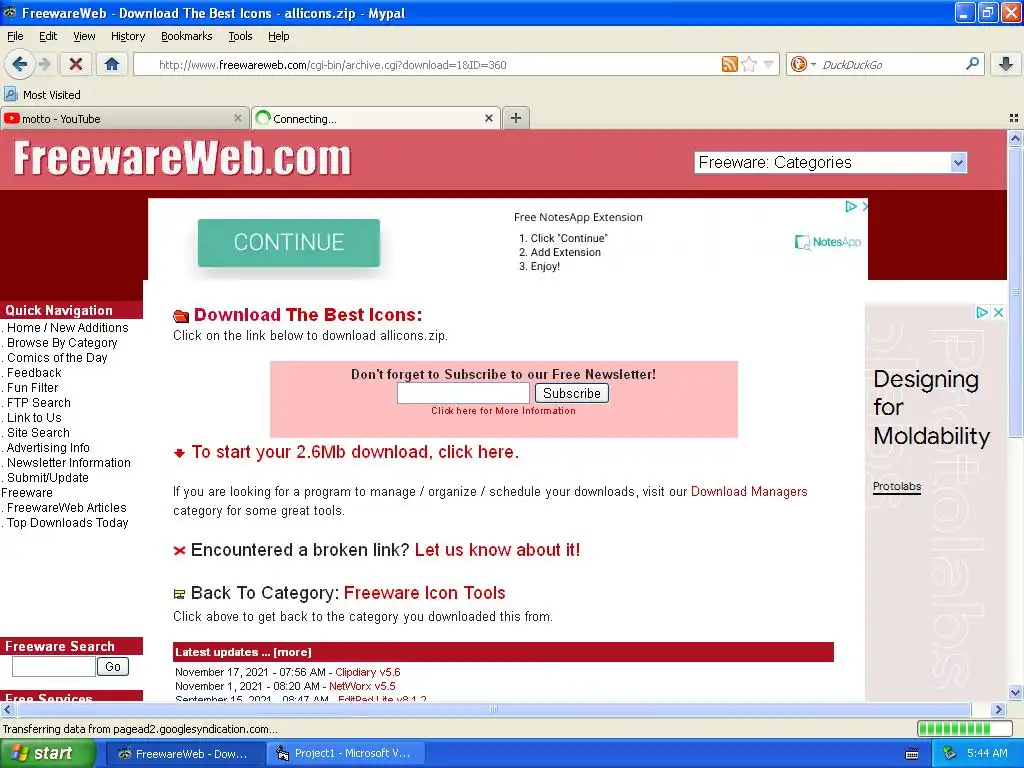
Task: Open a new tab with plus button
Action: pyautogui.click(x=516, y=118)
